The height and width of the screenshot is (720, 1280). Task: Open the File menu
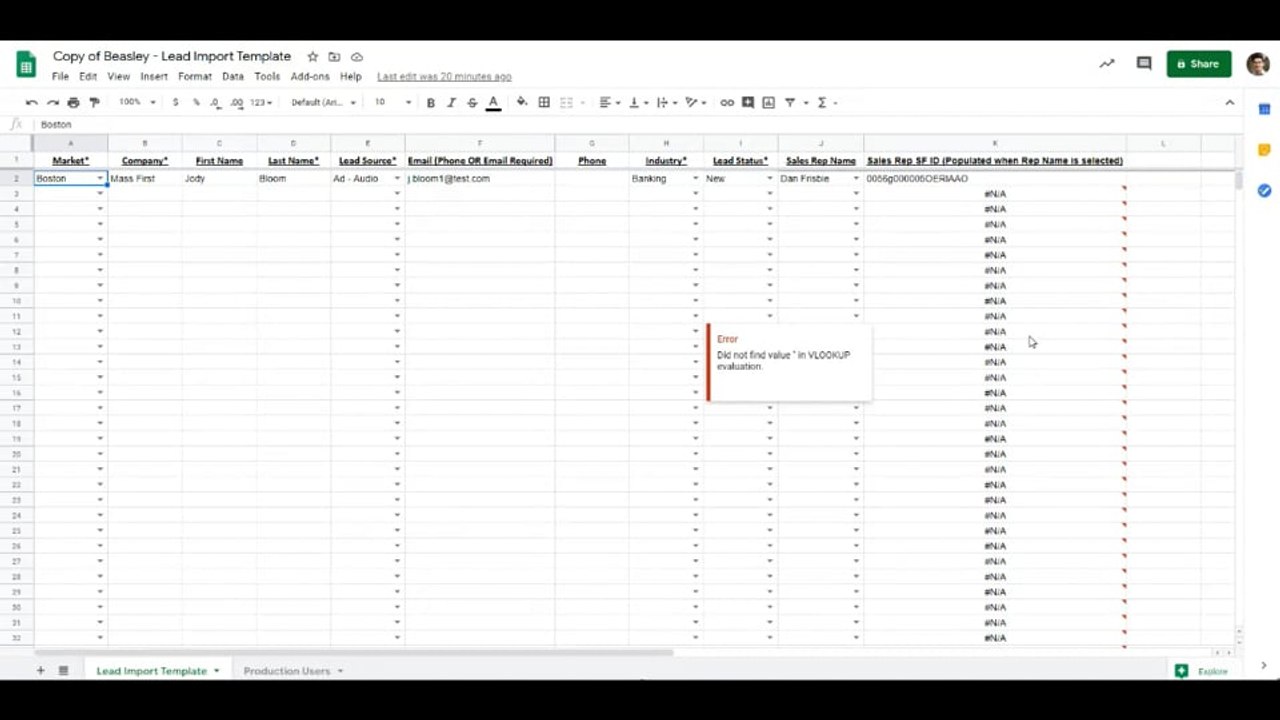(60, 76)
